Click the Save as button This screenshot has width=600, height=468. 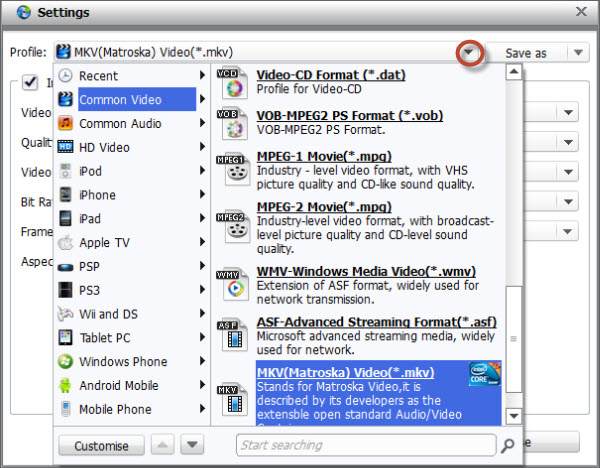click(526, 53)
